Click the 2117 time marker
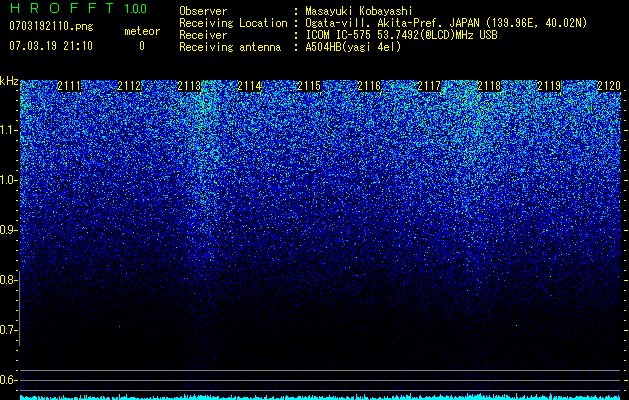629x400 pixels. [429, 86]
